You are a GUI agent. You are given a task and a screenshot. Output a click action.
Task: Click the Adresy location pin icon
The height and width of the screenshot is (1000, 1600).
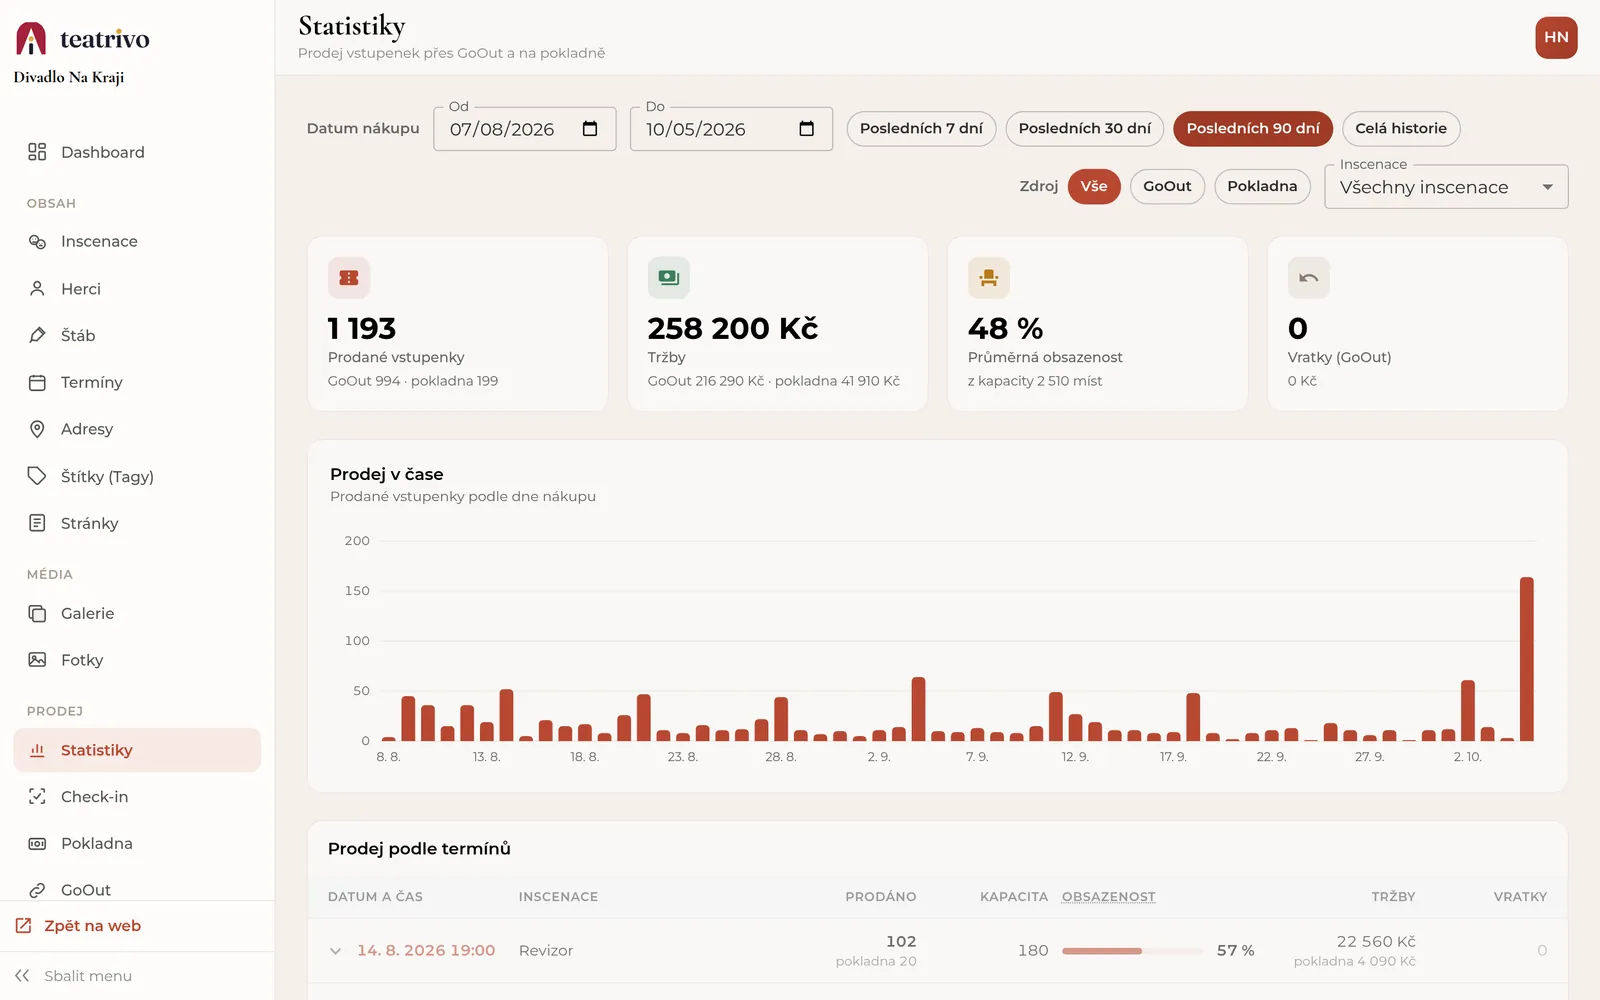pos(37,429)
